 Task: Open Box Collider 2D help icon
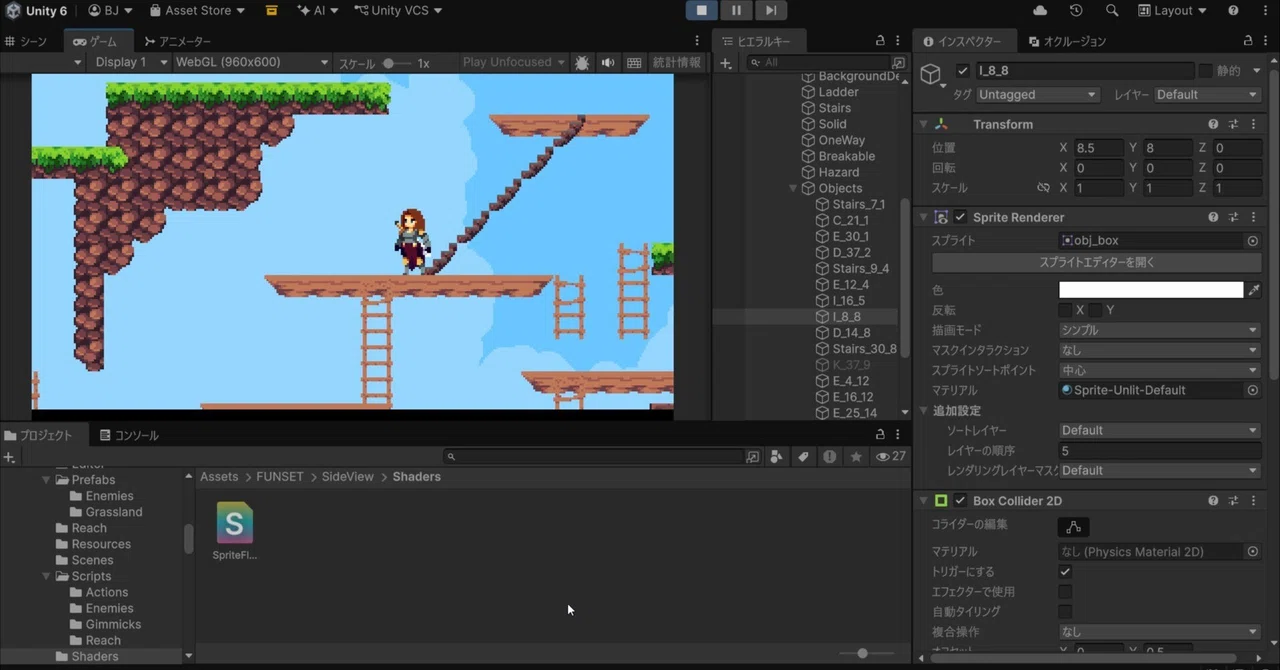(1213, 501)
